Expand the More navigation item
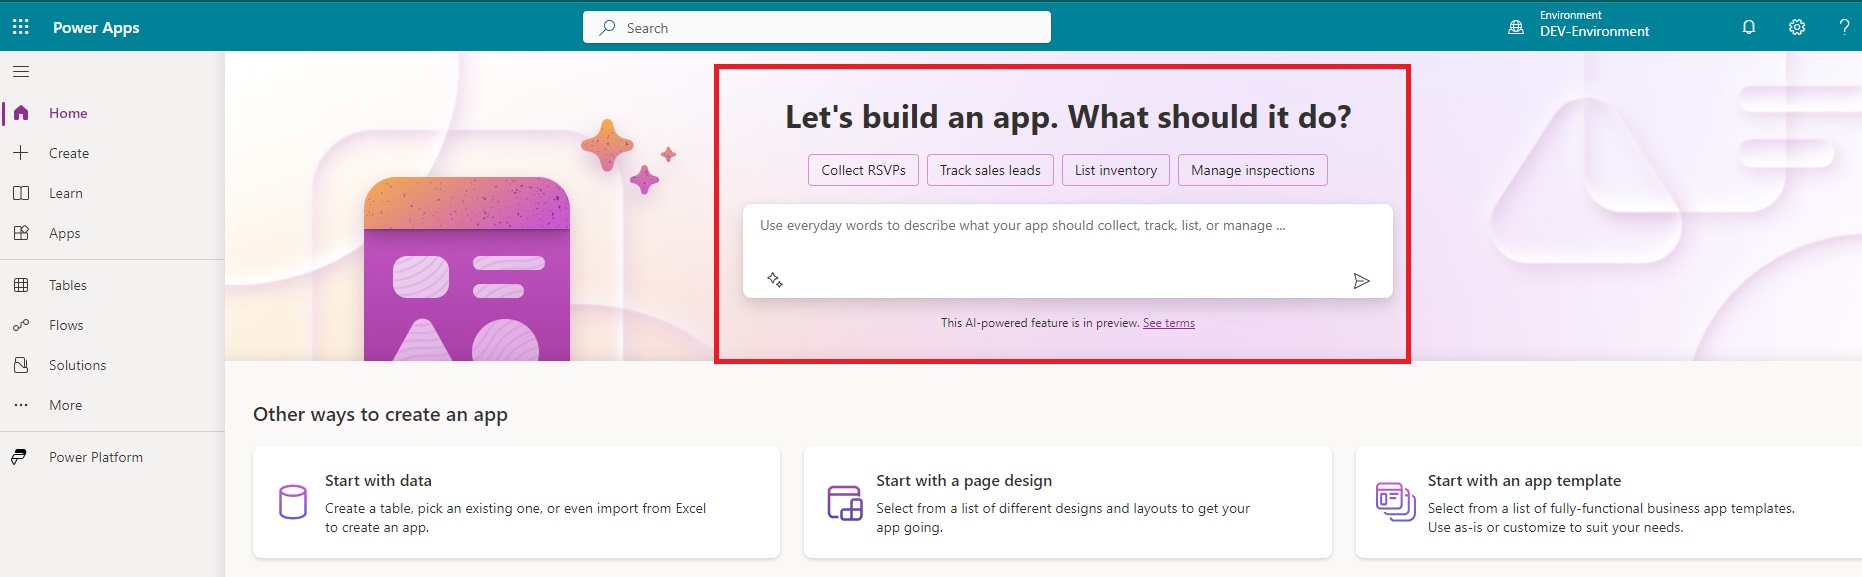The width and height of the screenshot is (1862, 577). pos(65,405)
